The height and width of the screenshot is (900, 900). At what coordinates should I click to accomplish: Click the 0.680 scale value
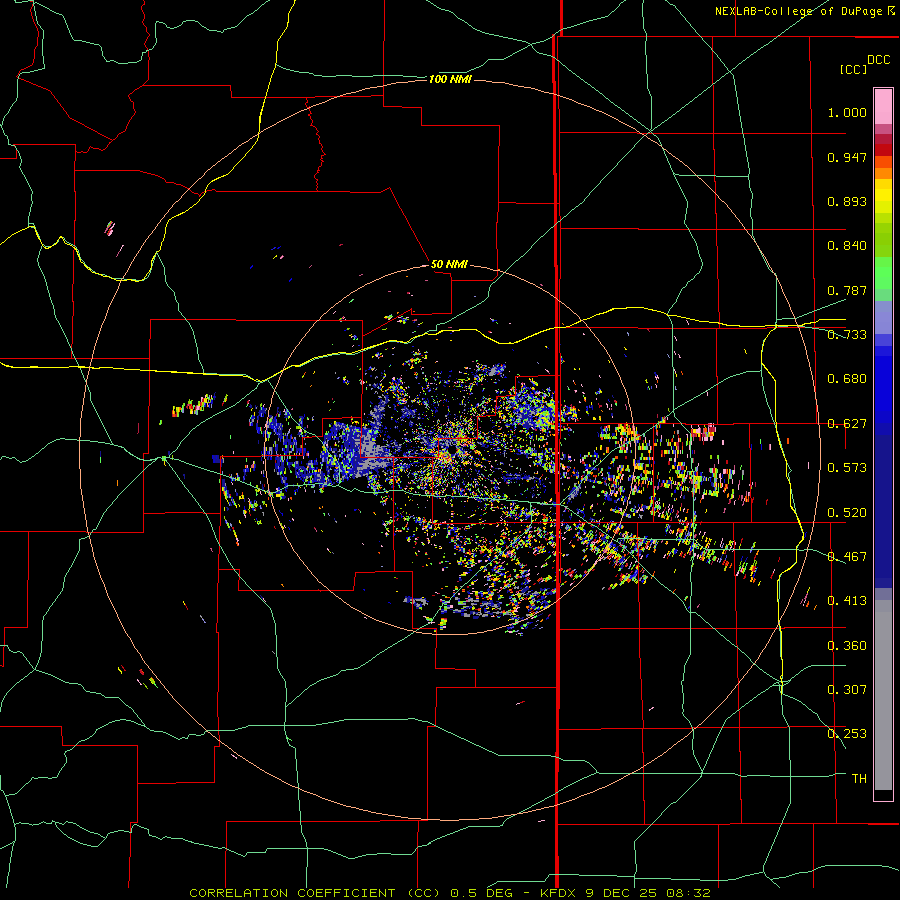[x=847, y=379]
